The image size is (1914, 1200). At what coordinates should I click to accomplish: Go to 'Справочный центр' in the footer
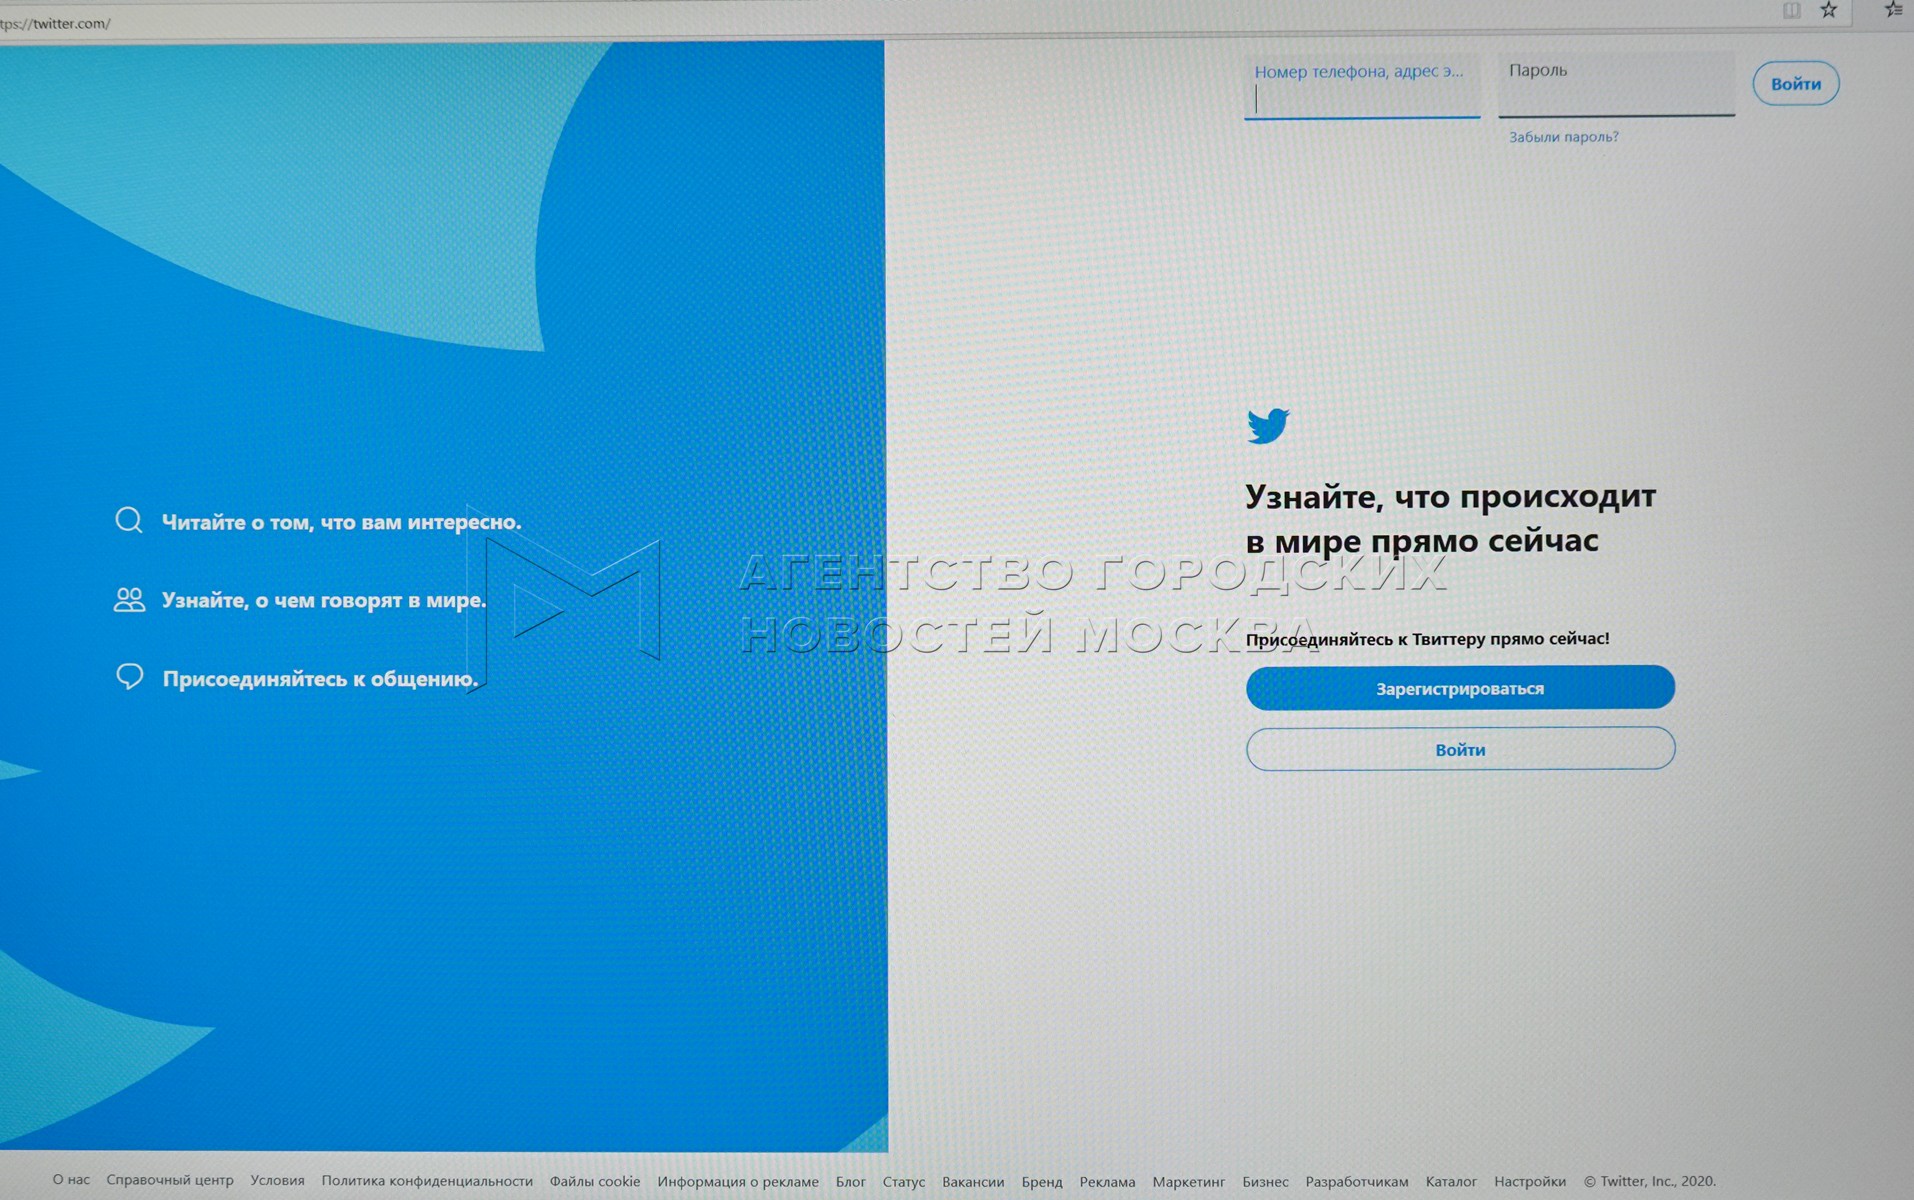point(170,1180)
